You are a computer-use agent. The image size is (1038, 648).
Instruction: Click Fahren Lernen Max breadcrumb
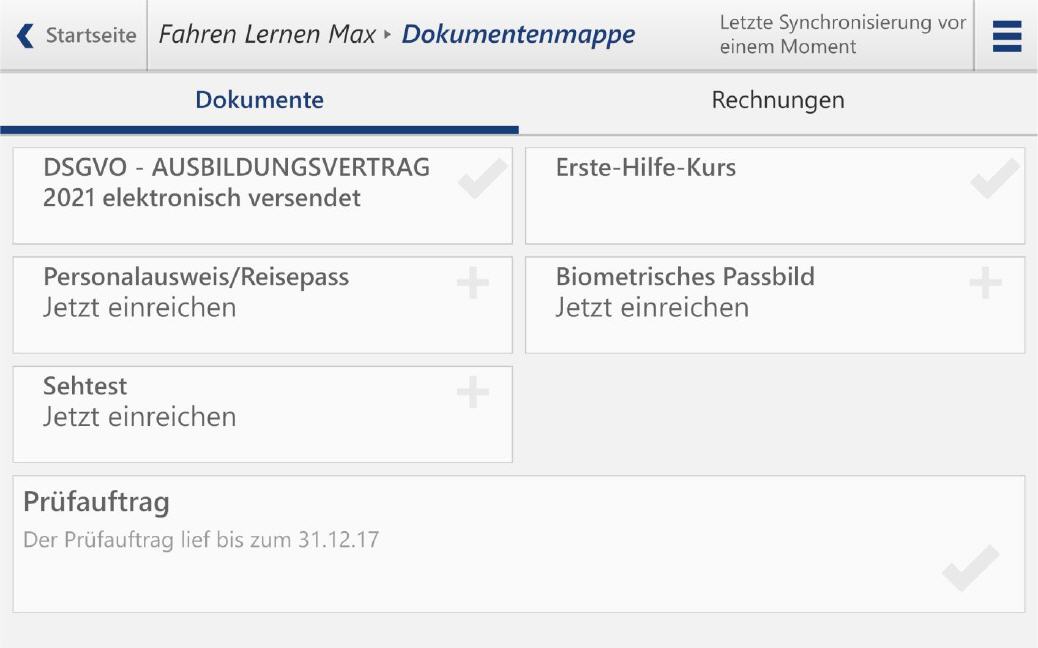(x=267, y=35)
